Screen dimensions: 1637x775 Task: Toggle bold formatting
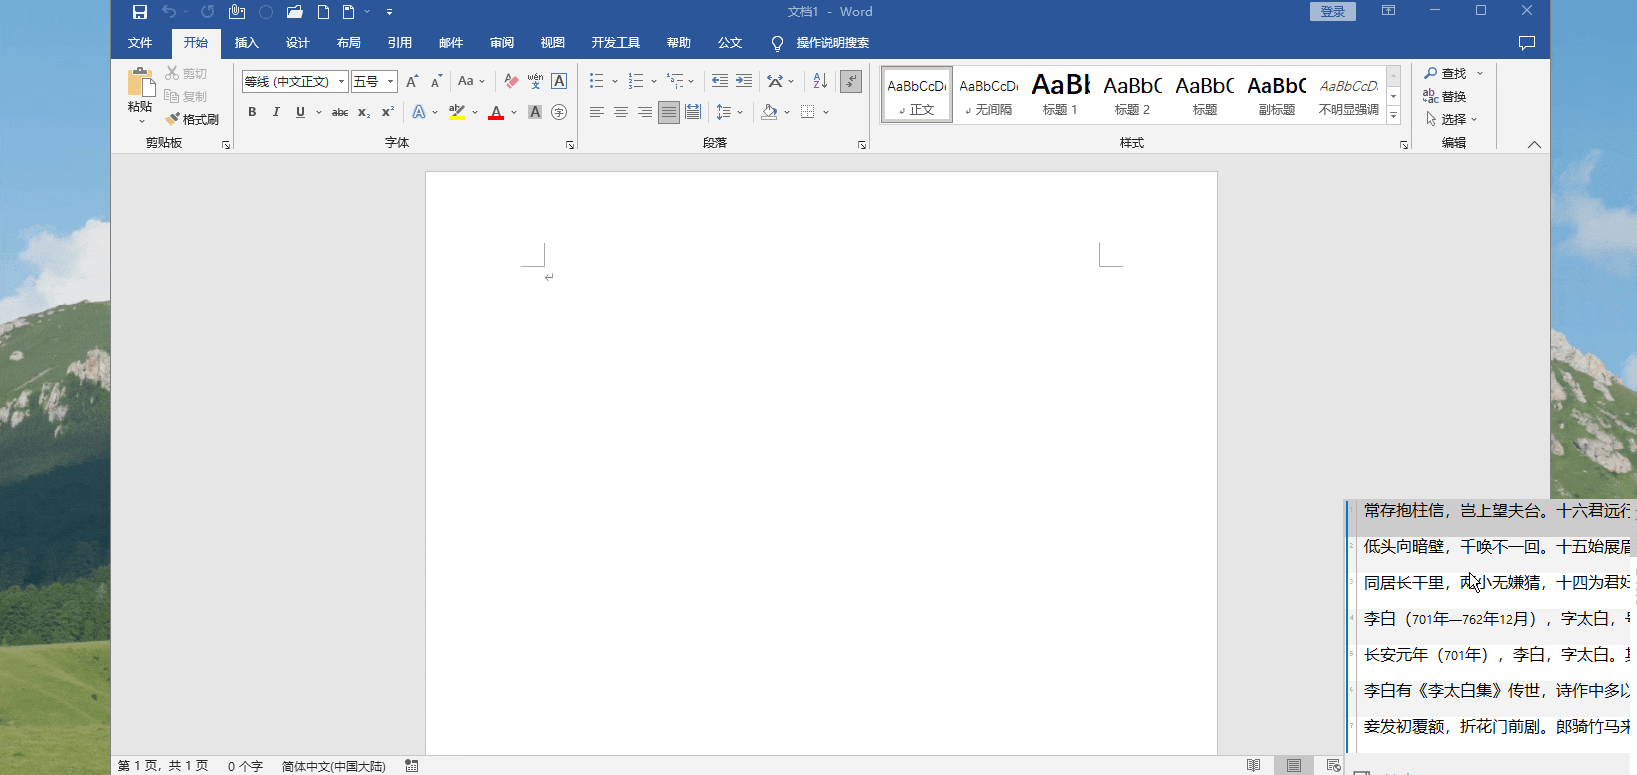[252, 112]
